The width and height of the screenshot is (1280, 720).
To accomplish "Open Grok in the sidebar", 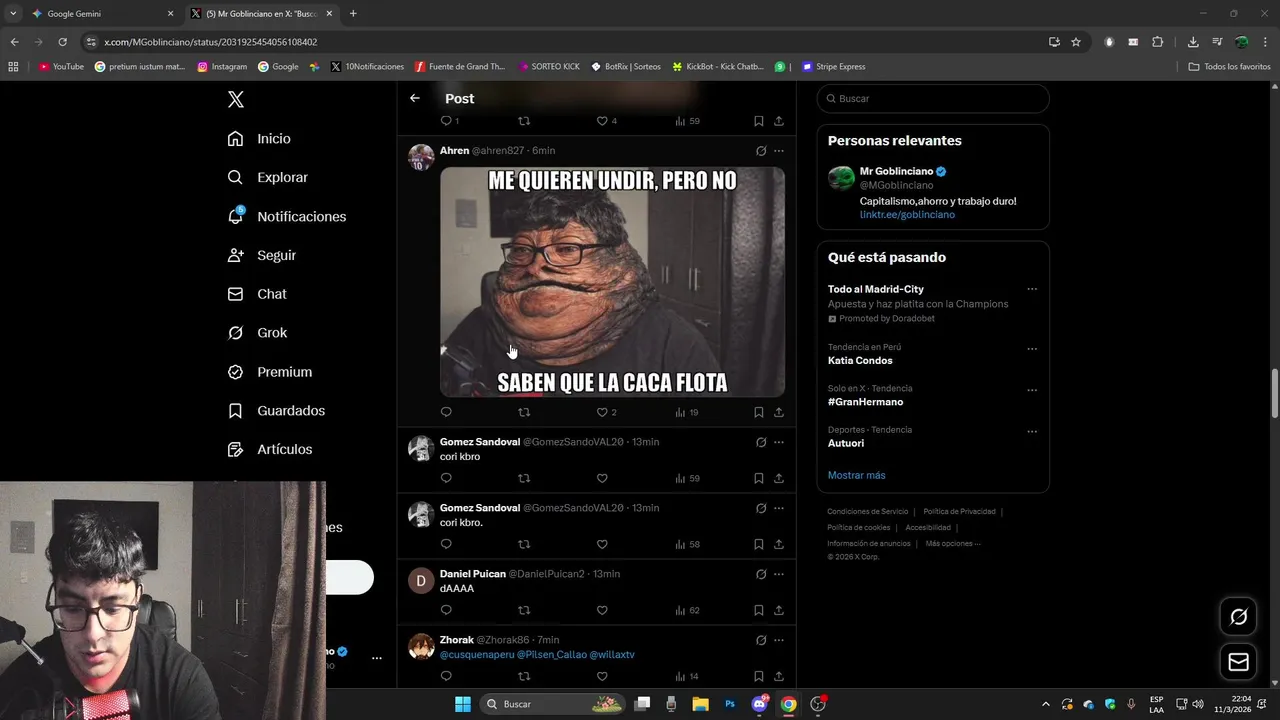I will (257, 333).
